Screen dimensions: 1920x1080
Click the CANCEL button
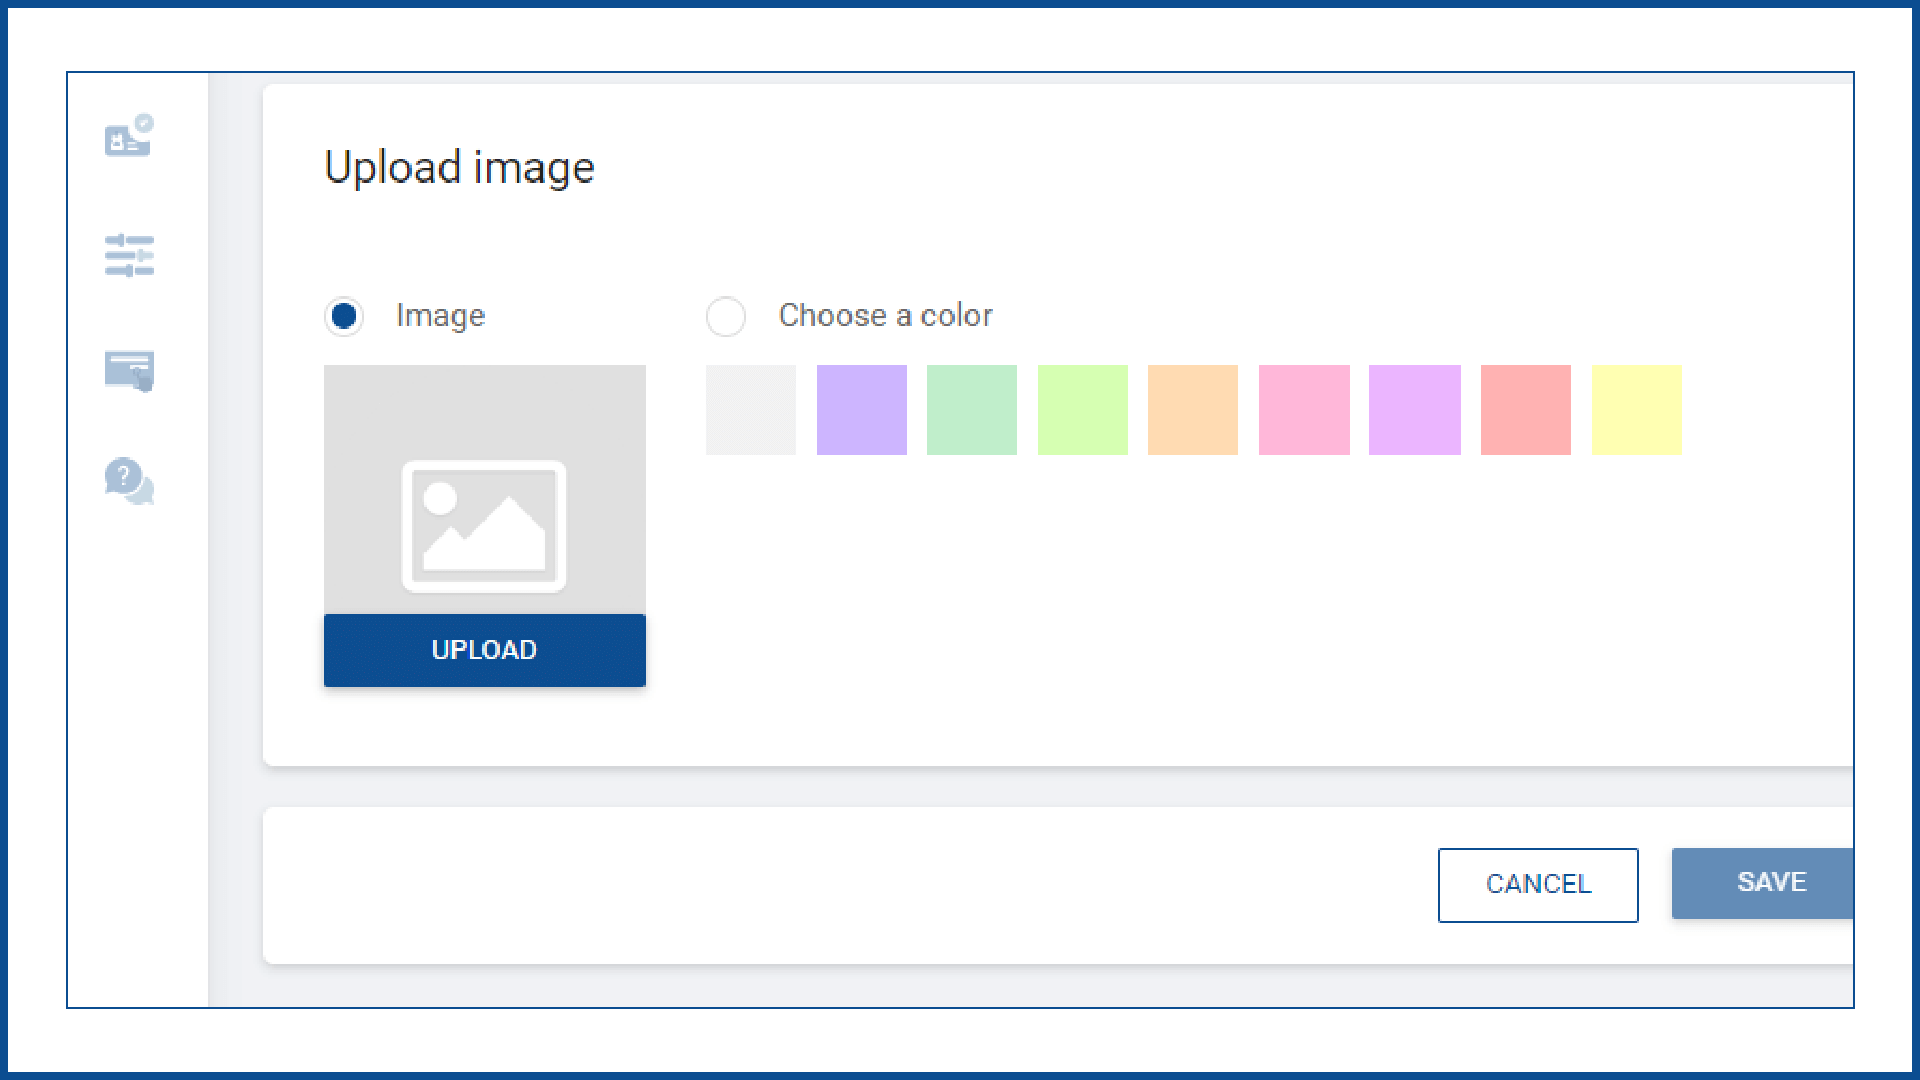click(1537, 884)
